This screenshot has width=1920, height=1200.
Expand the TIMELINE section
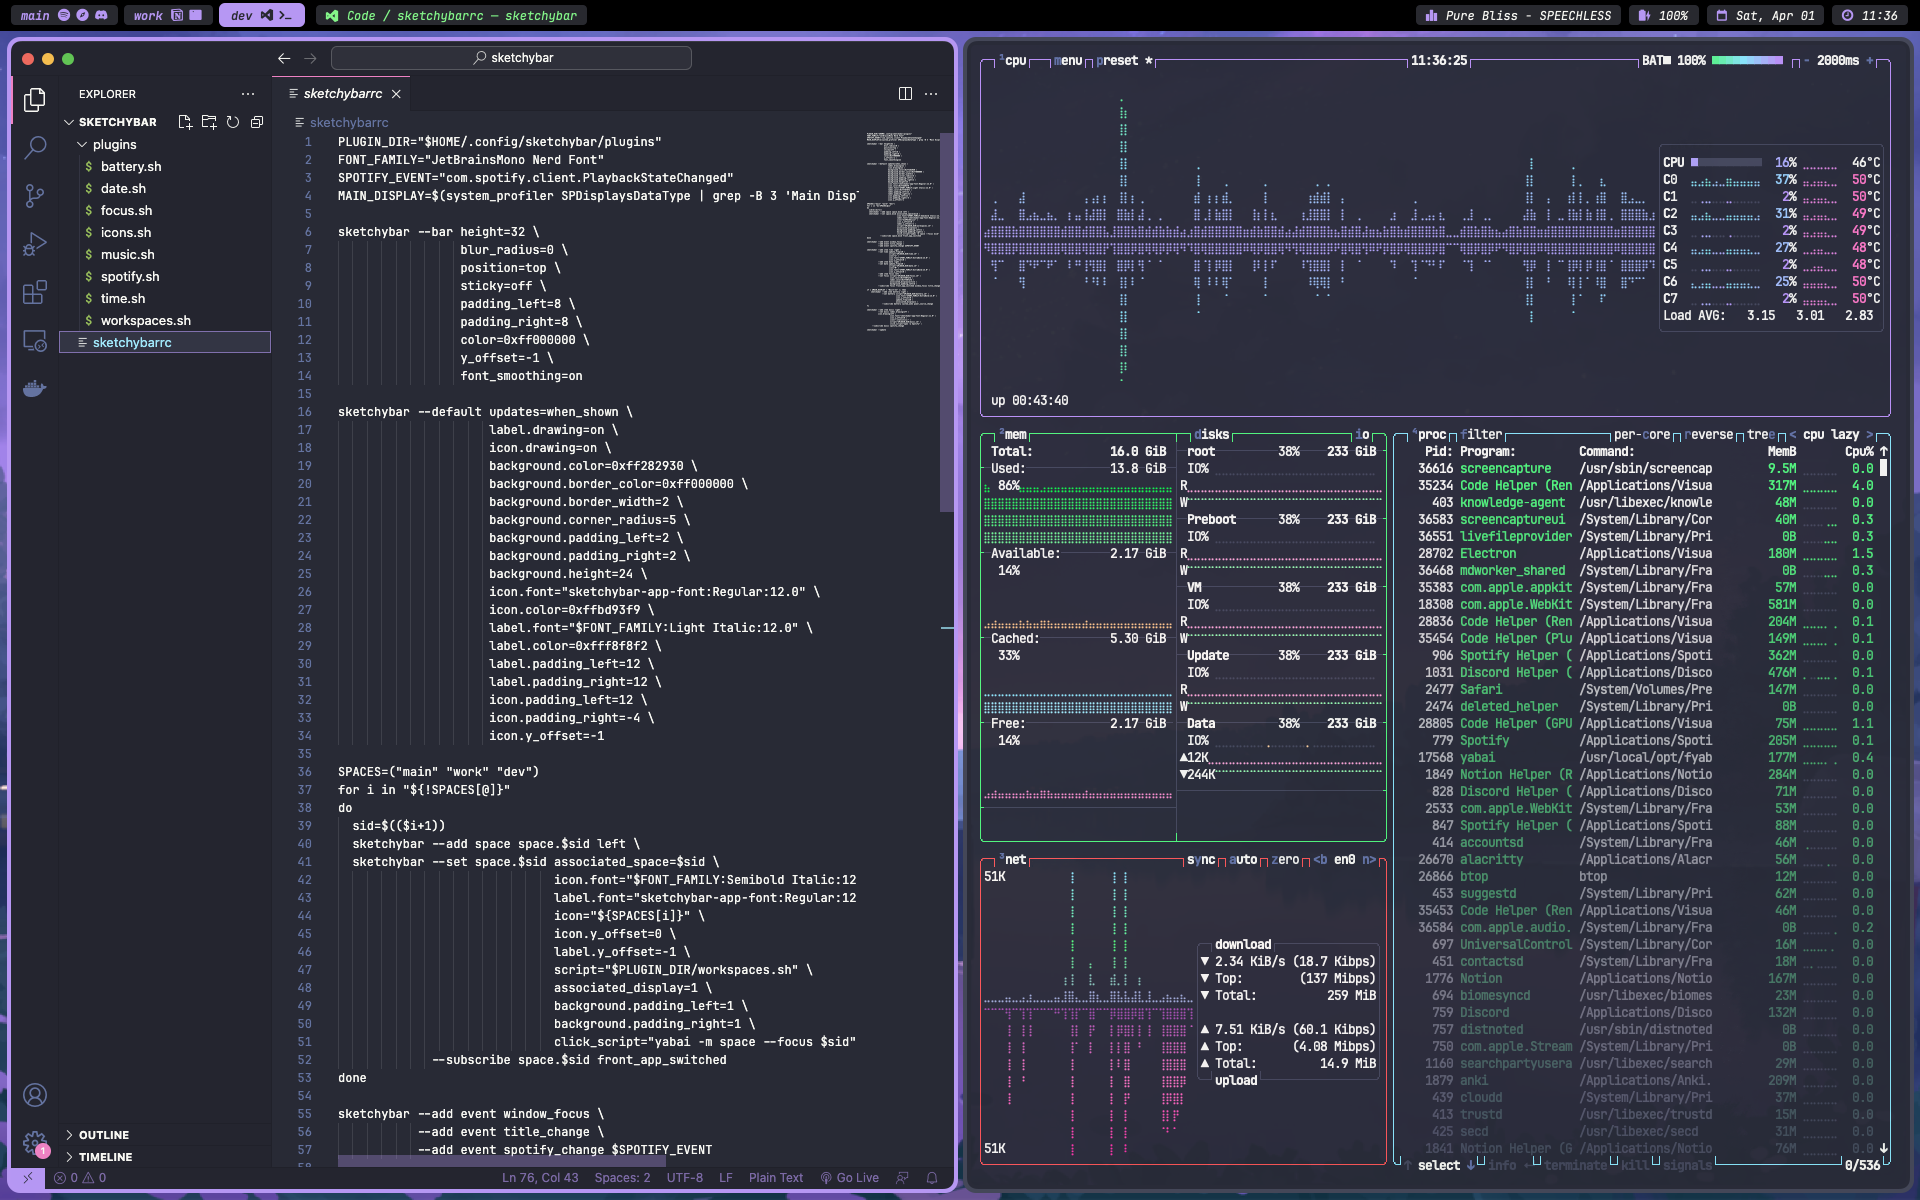(165, 1157)
